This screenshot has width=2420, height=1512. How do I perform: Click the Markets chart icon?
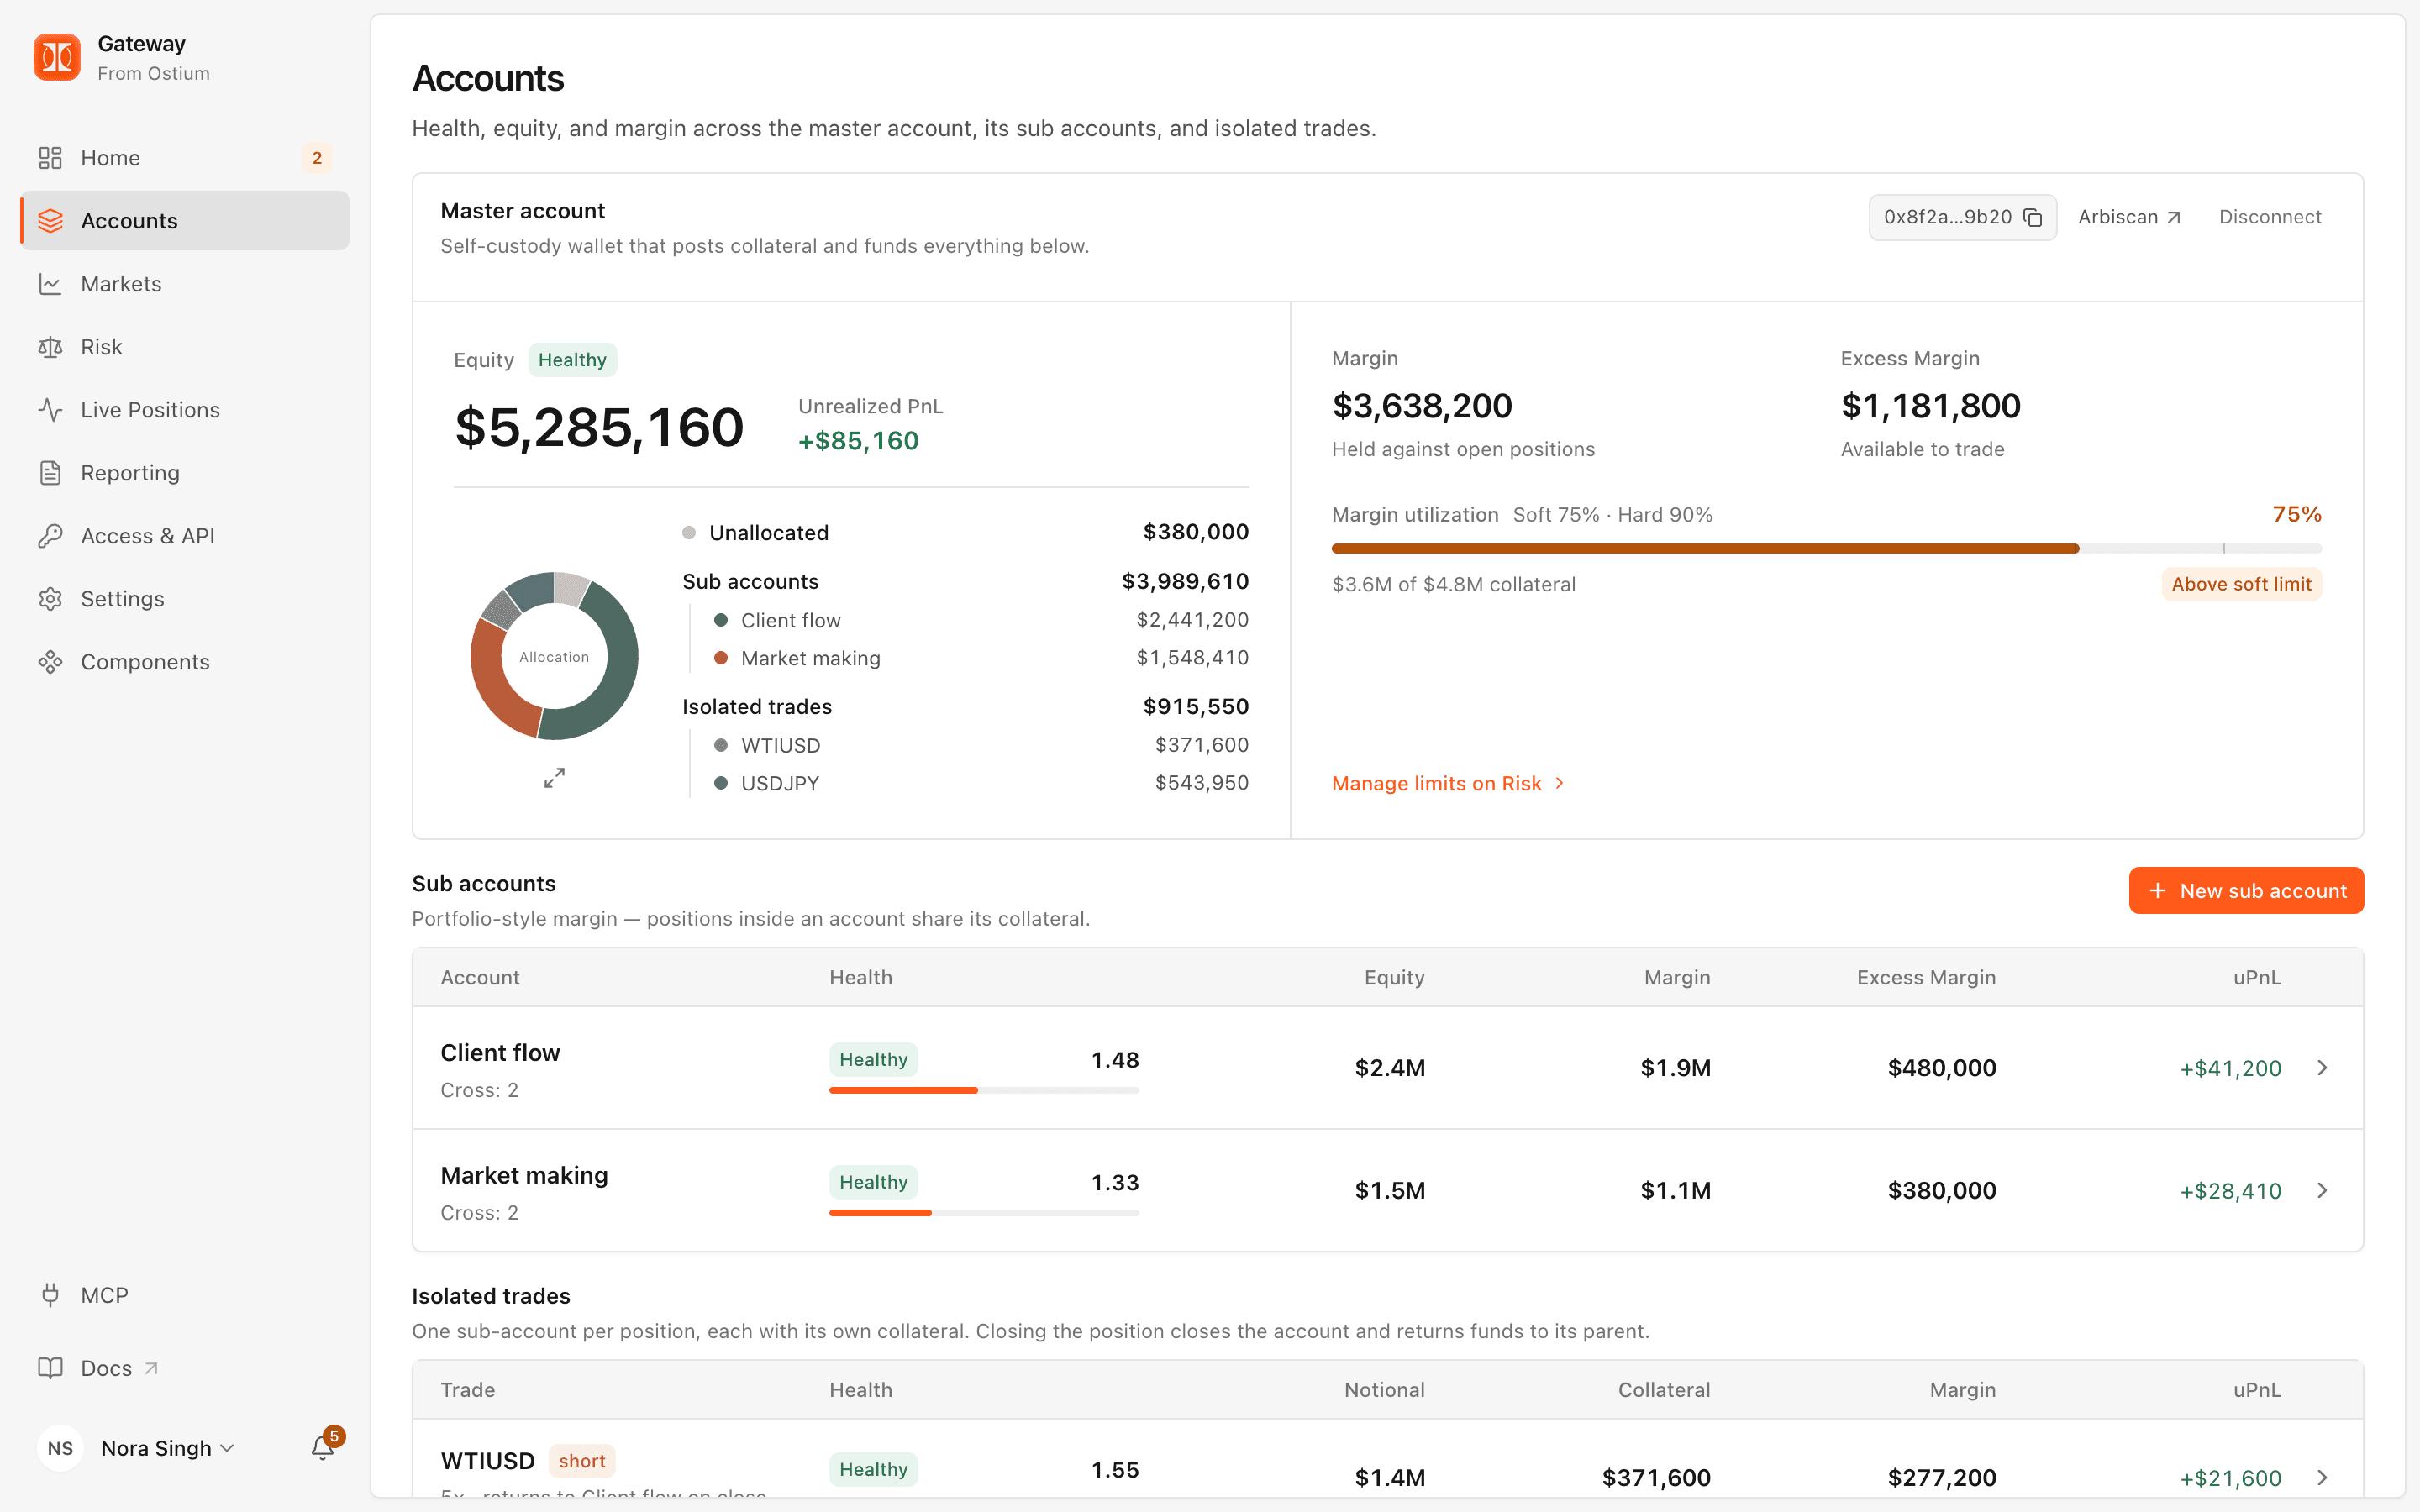click(x=50, y=284)
